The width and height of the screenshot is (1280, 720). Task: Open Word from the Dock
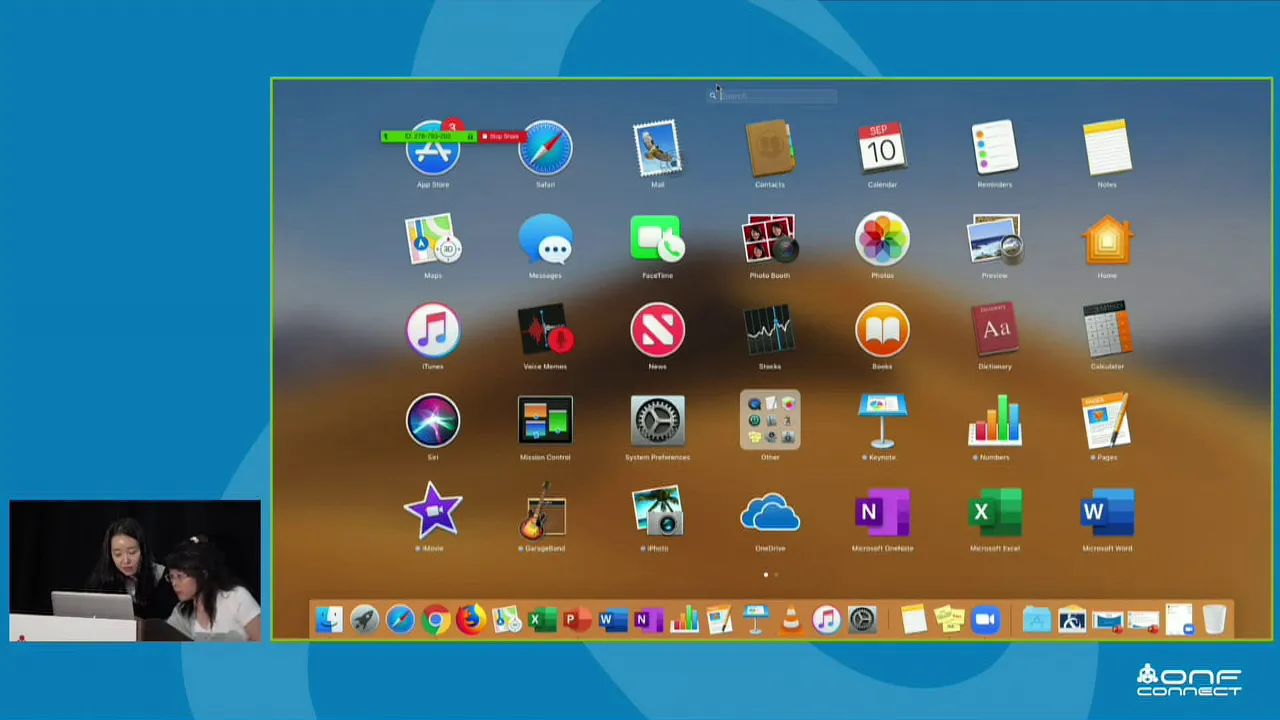[x=613, y=620]
